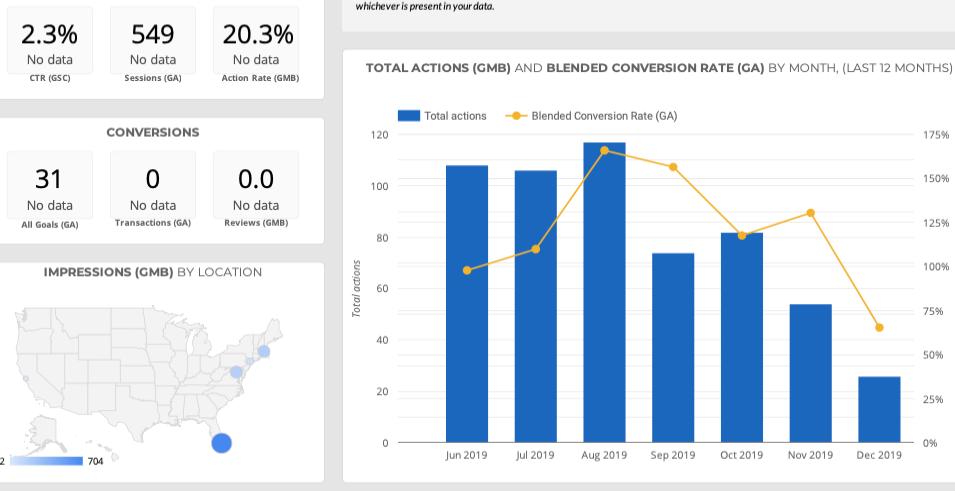Select the Dec 2019 total actions bar
955x491 pixels.
879,409
